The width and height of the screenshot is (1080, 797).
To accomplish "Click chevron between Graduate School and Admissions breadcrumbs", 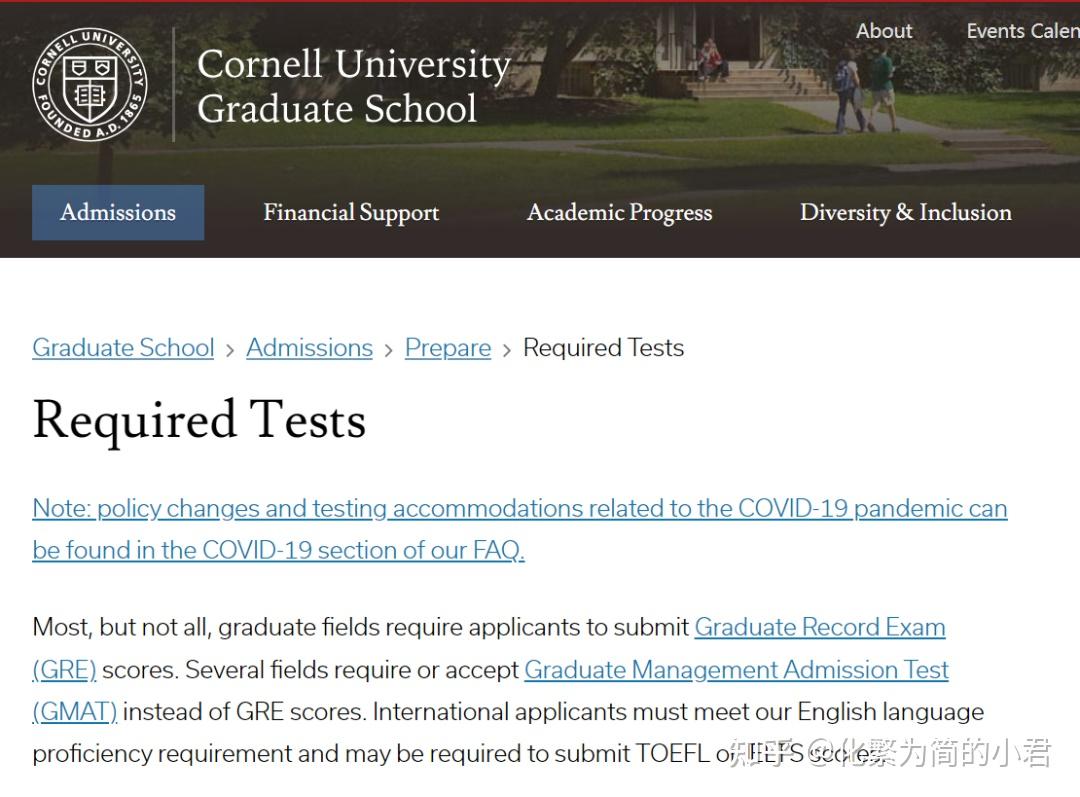I will (x=230, y=349).
